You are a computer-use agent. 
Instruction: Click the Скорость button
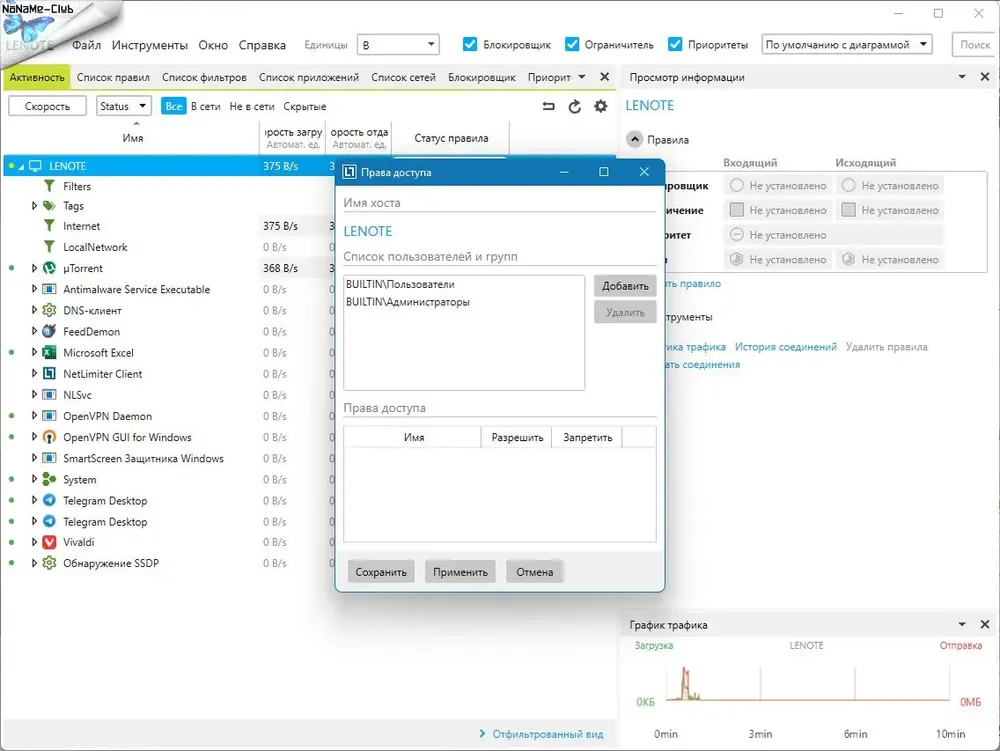pyautogui.click(x=47, y=106)
